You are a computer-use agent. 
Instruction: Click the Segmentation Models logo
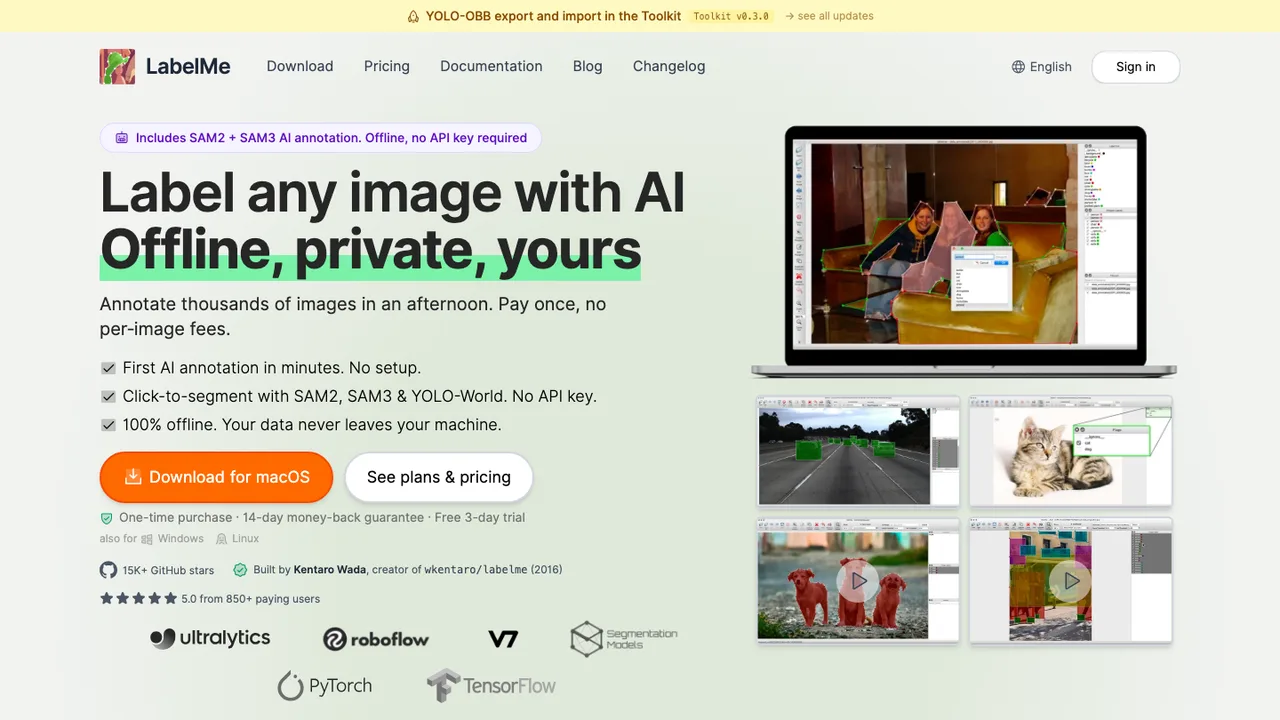(x=624, y=639)
